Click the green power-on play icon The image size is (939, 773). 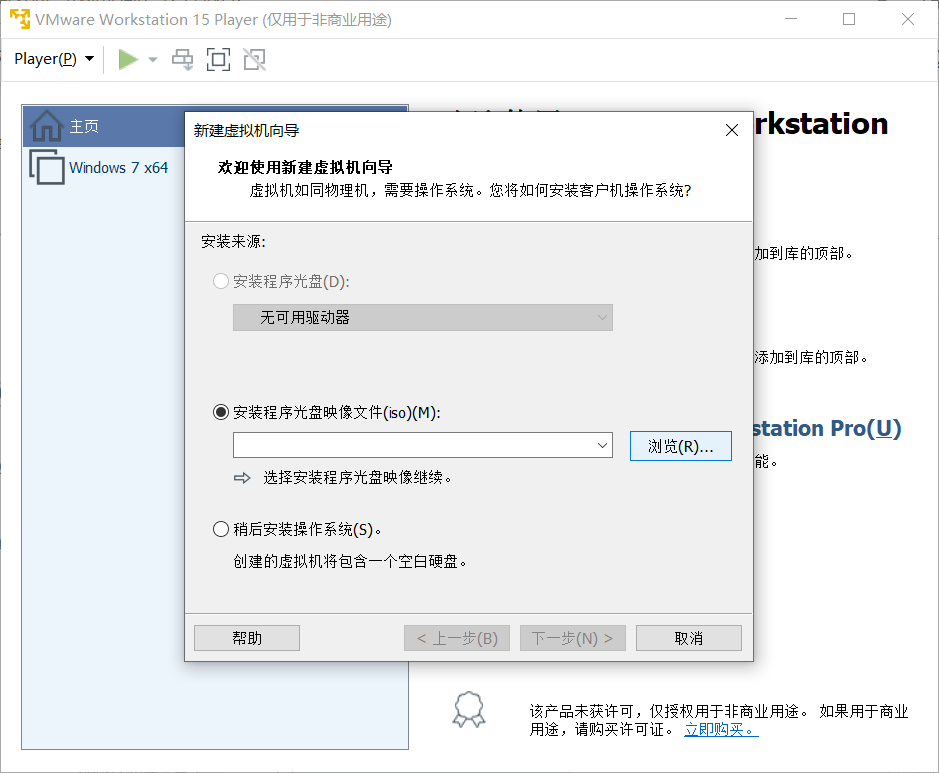[x=128, y=59]
